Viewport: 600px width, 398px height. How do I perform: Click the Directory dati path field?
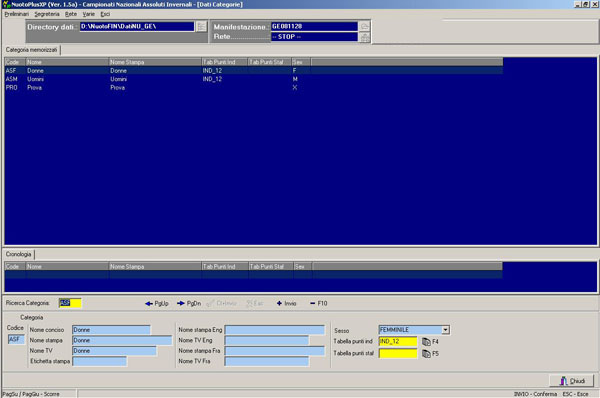point(137,26)
